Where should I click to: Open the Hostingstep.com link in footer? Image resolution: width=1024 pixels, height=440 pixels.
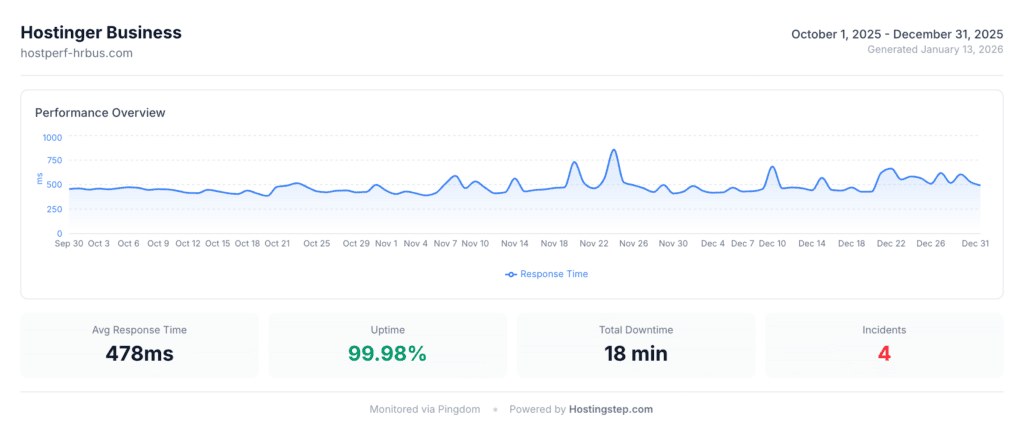click(611, 409)
